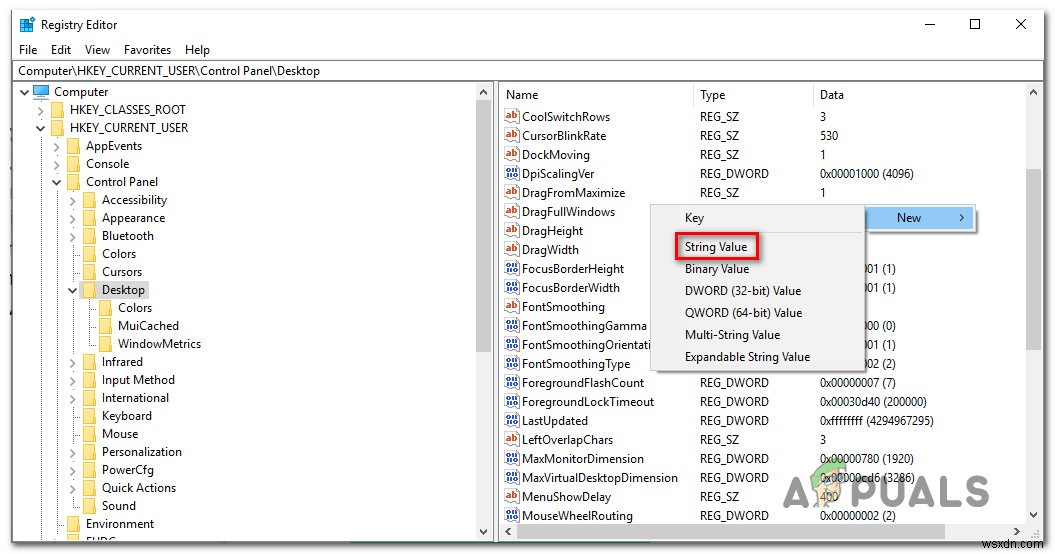Expand the HKEY_CLASSES_ROOT node
1055x554 pixels.
(x=40, y=110)
